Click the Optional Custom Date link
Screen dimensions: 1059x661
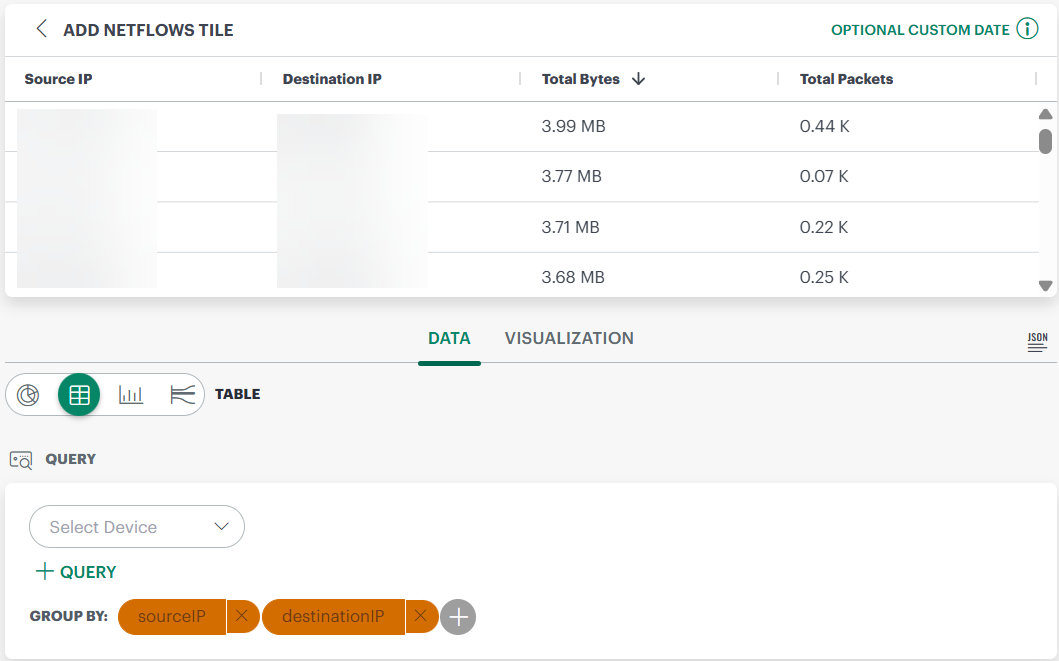tap(920, 30)
